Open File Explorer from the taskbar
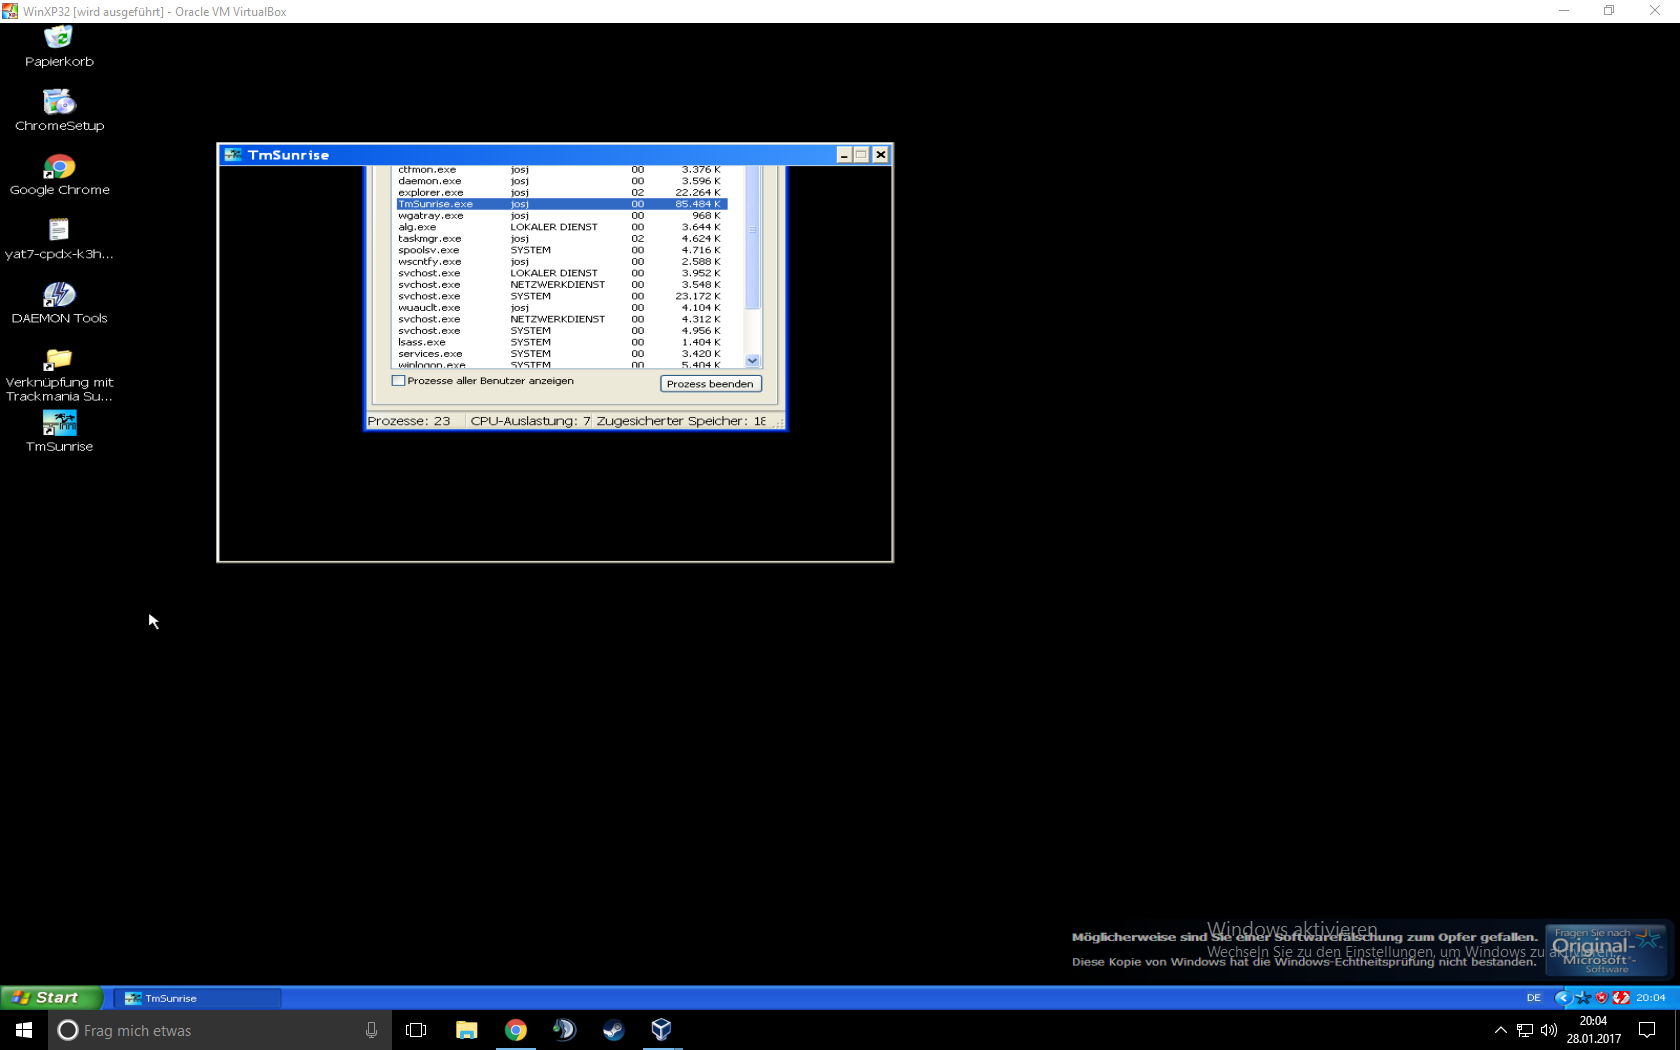 466,1030
